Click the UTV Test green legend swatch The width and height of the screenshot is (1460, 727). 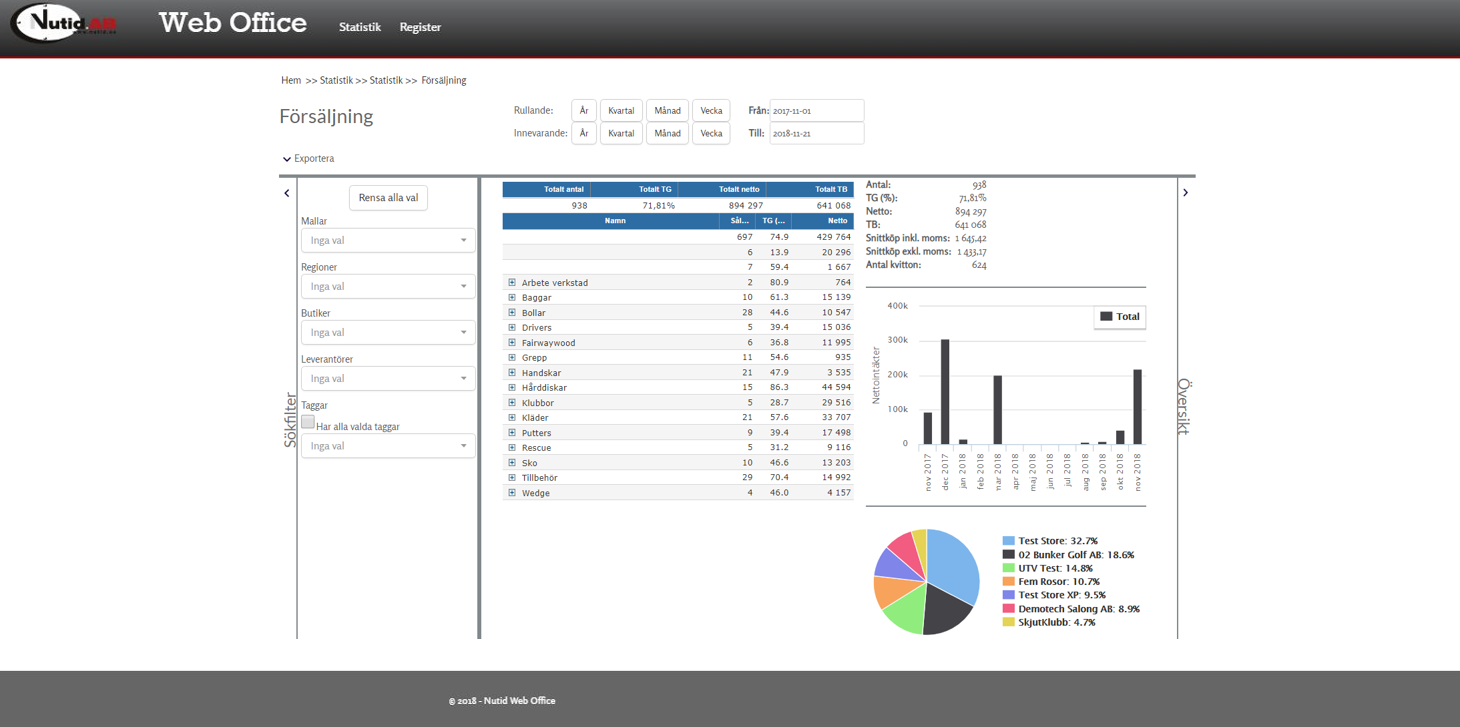point(1009,568)
